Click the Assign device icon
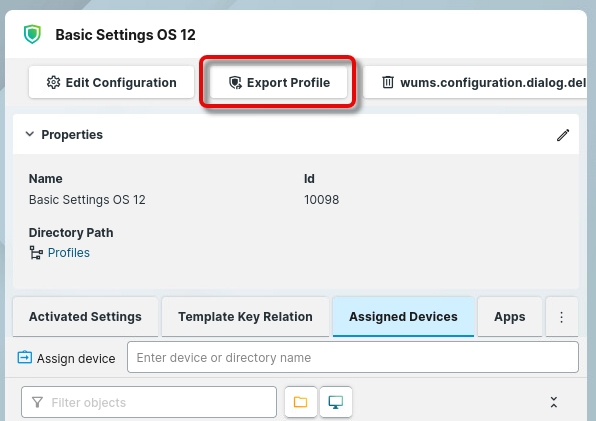The height and width of the screenshot is (421, 596). [x=25, y=358]
